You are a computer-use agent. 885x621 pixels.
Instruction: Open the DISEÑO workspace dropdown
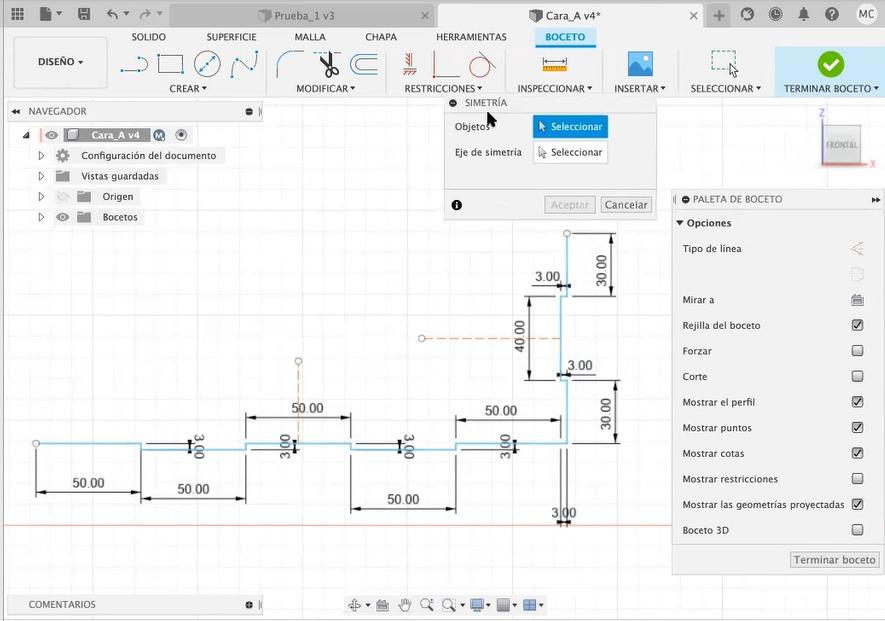point(60,62)
